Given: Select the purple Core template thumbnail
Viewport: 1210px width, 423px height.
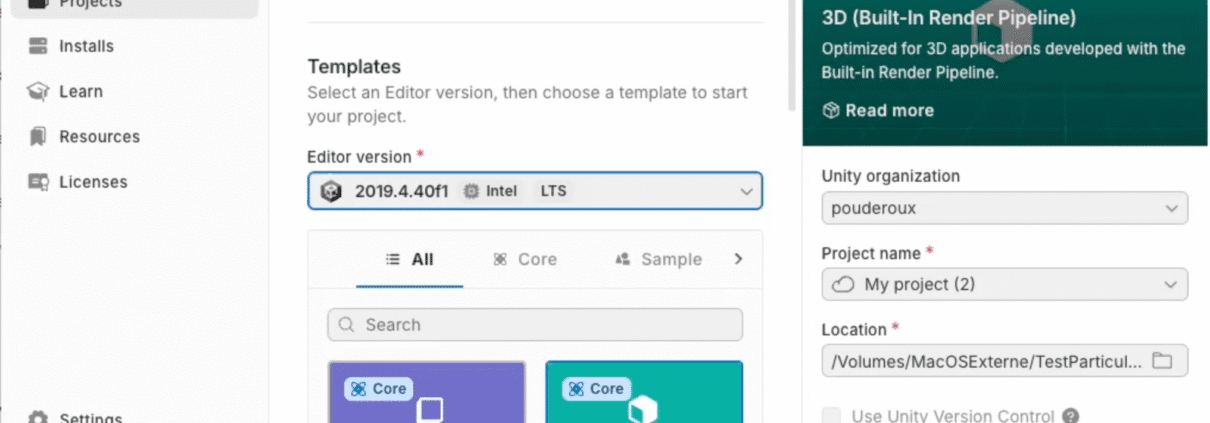Looking at the screenshot, I should click(427, 393).
